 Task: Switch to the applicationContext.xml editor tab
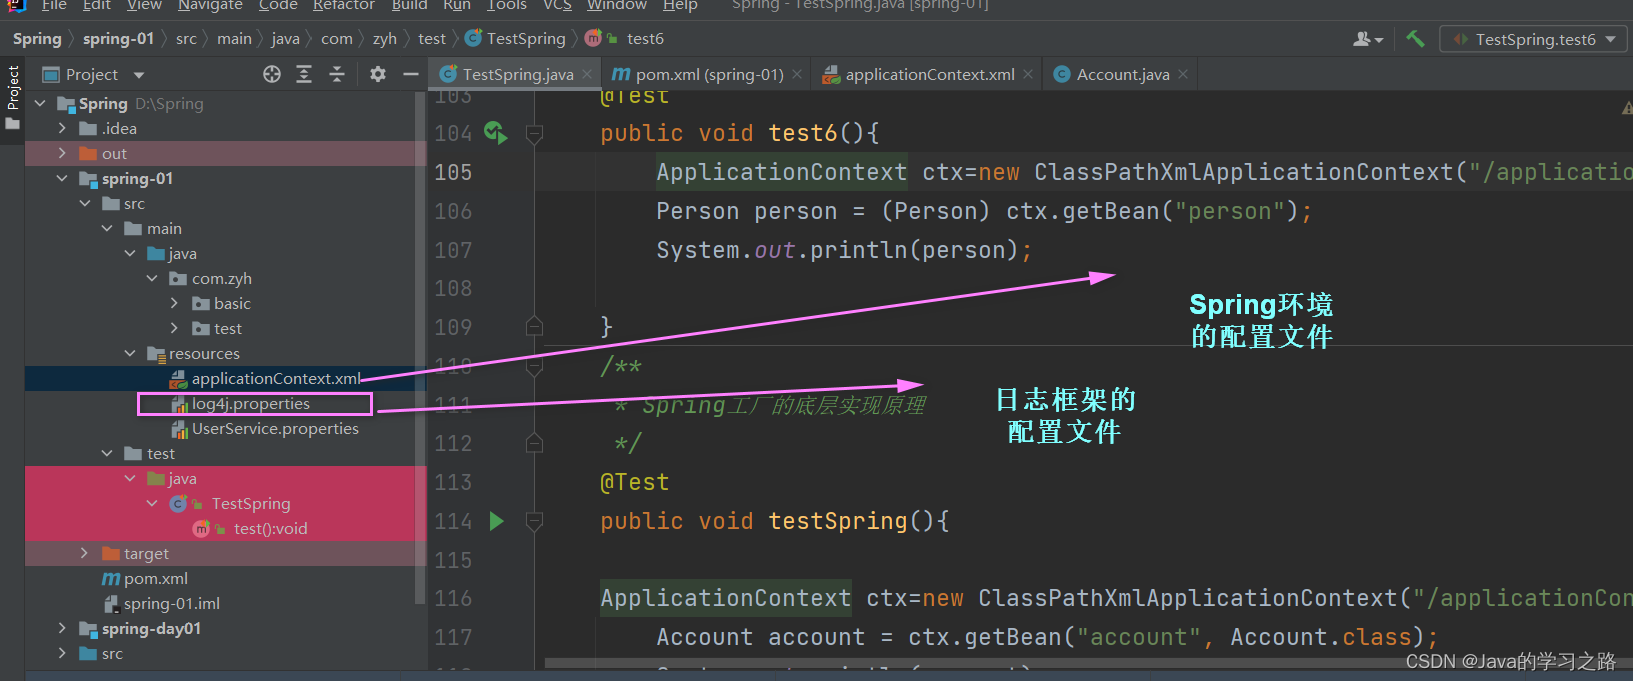pos(930,74)
